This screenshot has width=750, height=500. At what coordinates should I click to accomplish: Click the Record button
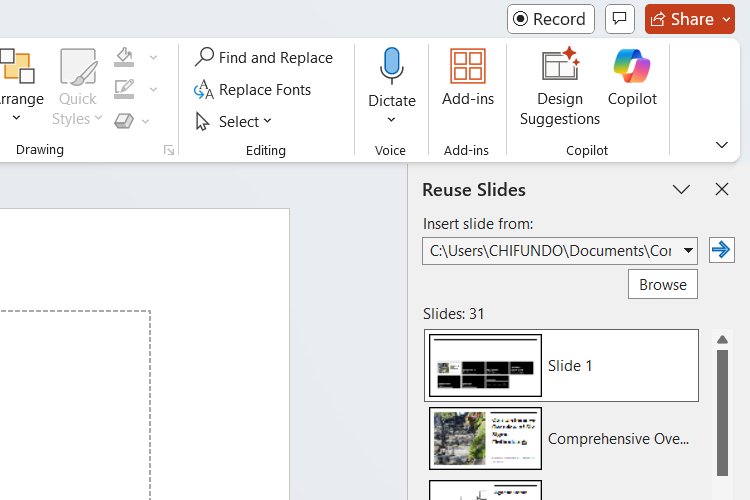tap(550, 19)
